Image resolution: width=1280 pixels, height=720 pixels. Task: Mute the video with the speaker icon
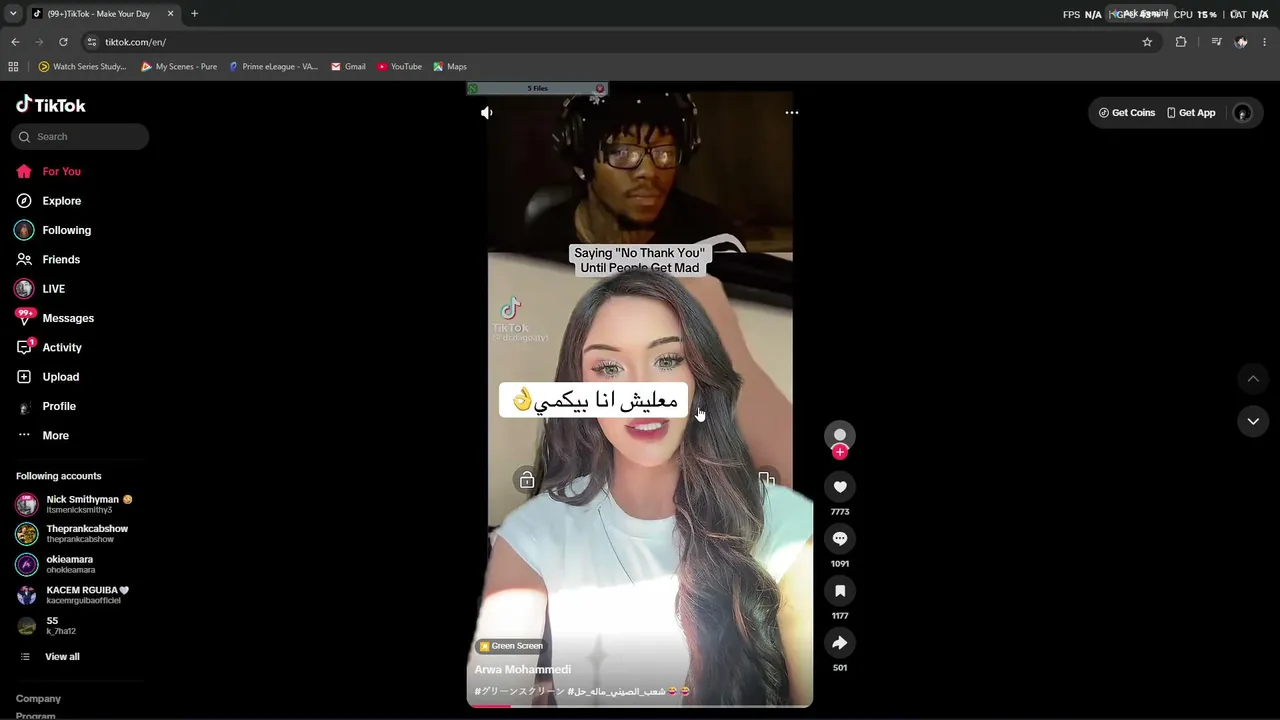[x=487, y=113]
